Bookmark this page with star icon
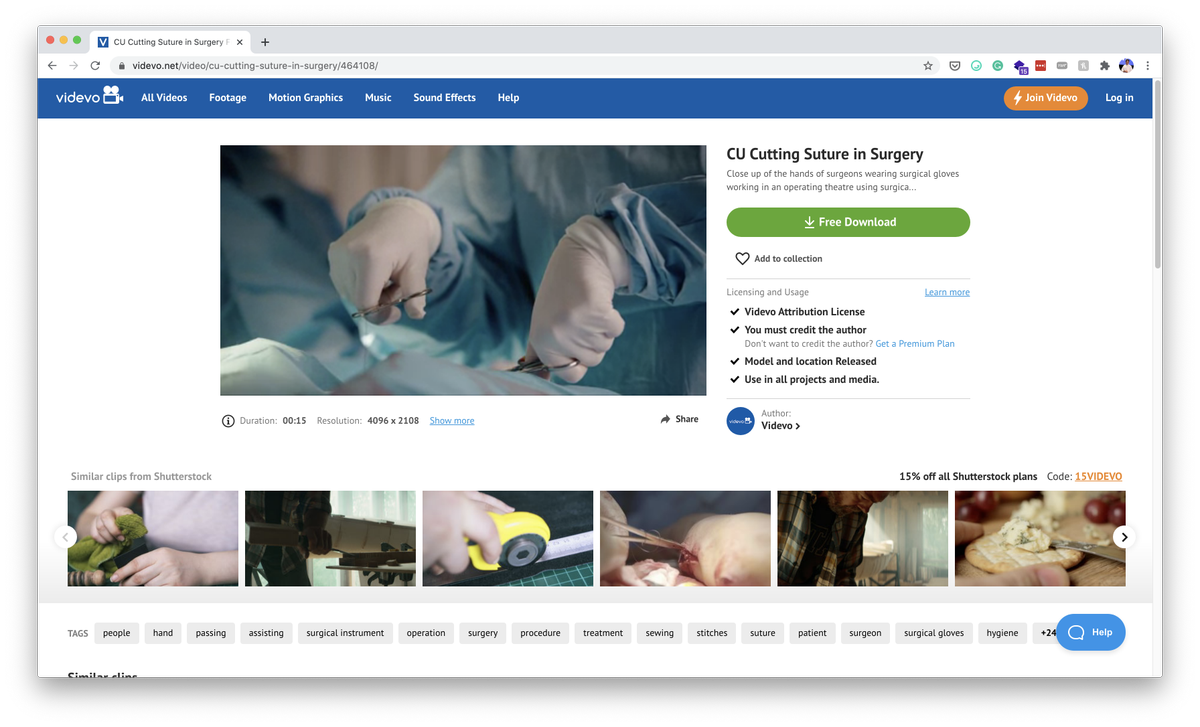The height and width of the screenshot is (727, 1200). point(928,66)
